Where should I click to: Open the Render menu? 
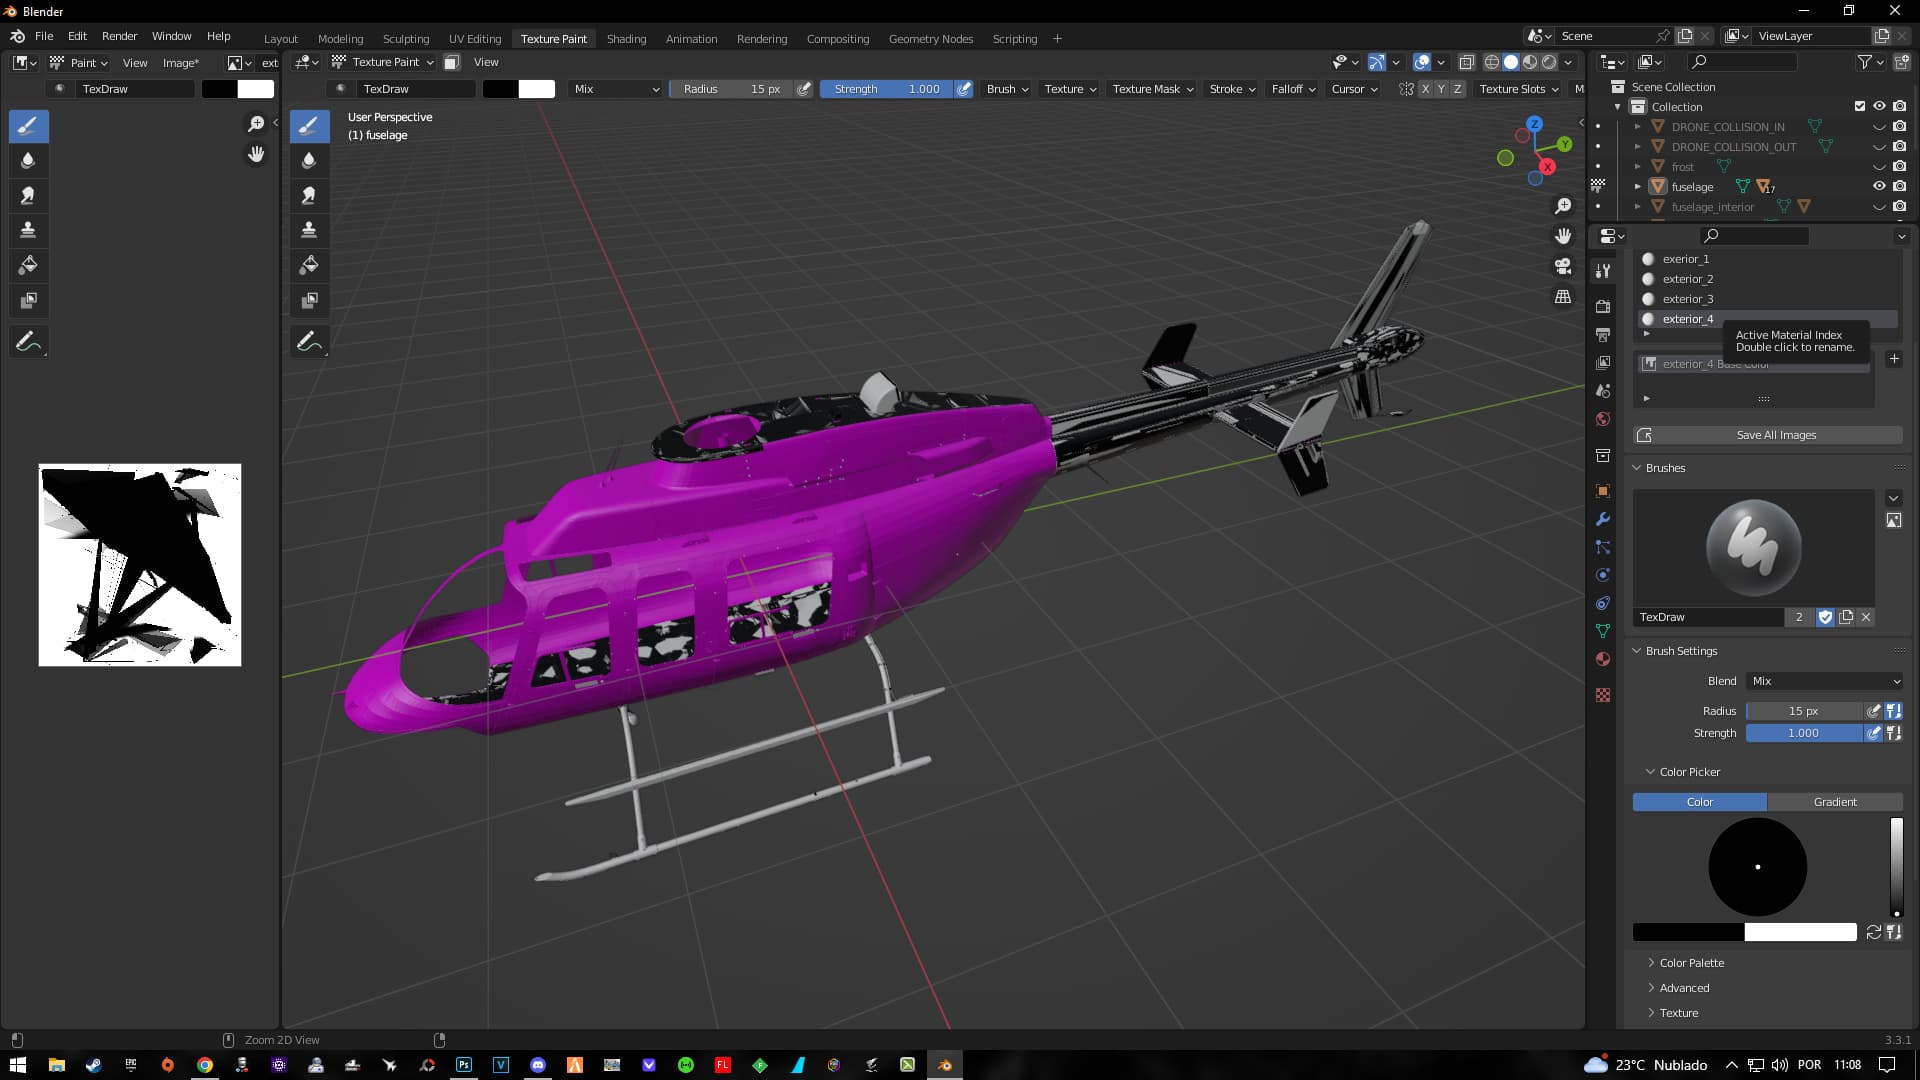119,36
